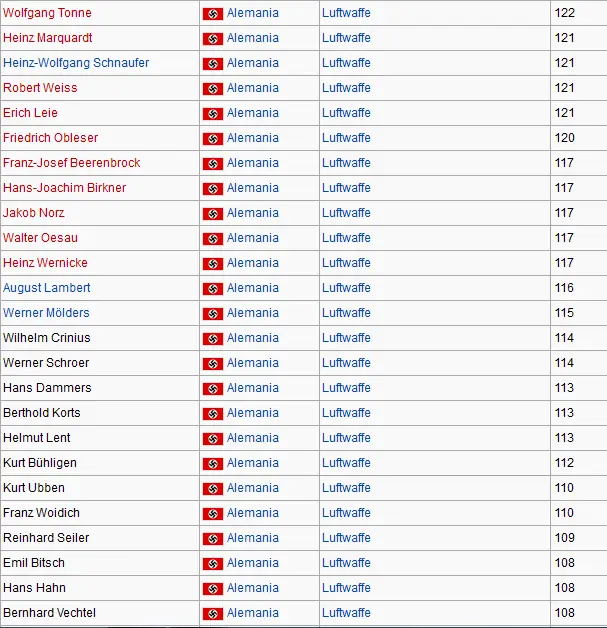Screen dimensions: 607x628
Task: Click the flag icon in Hans-Joachim Birkner's row
Action: click(213, 189)
